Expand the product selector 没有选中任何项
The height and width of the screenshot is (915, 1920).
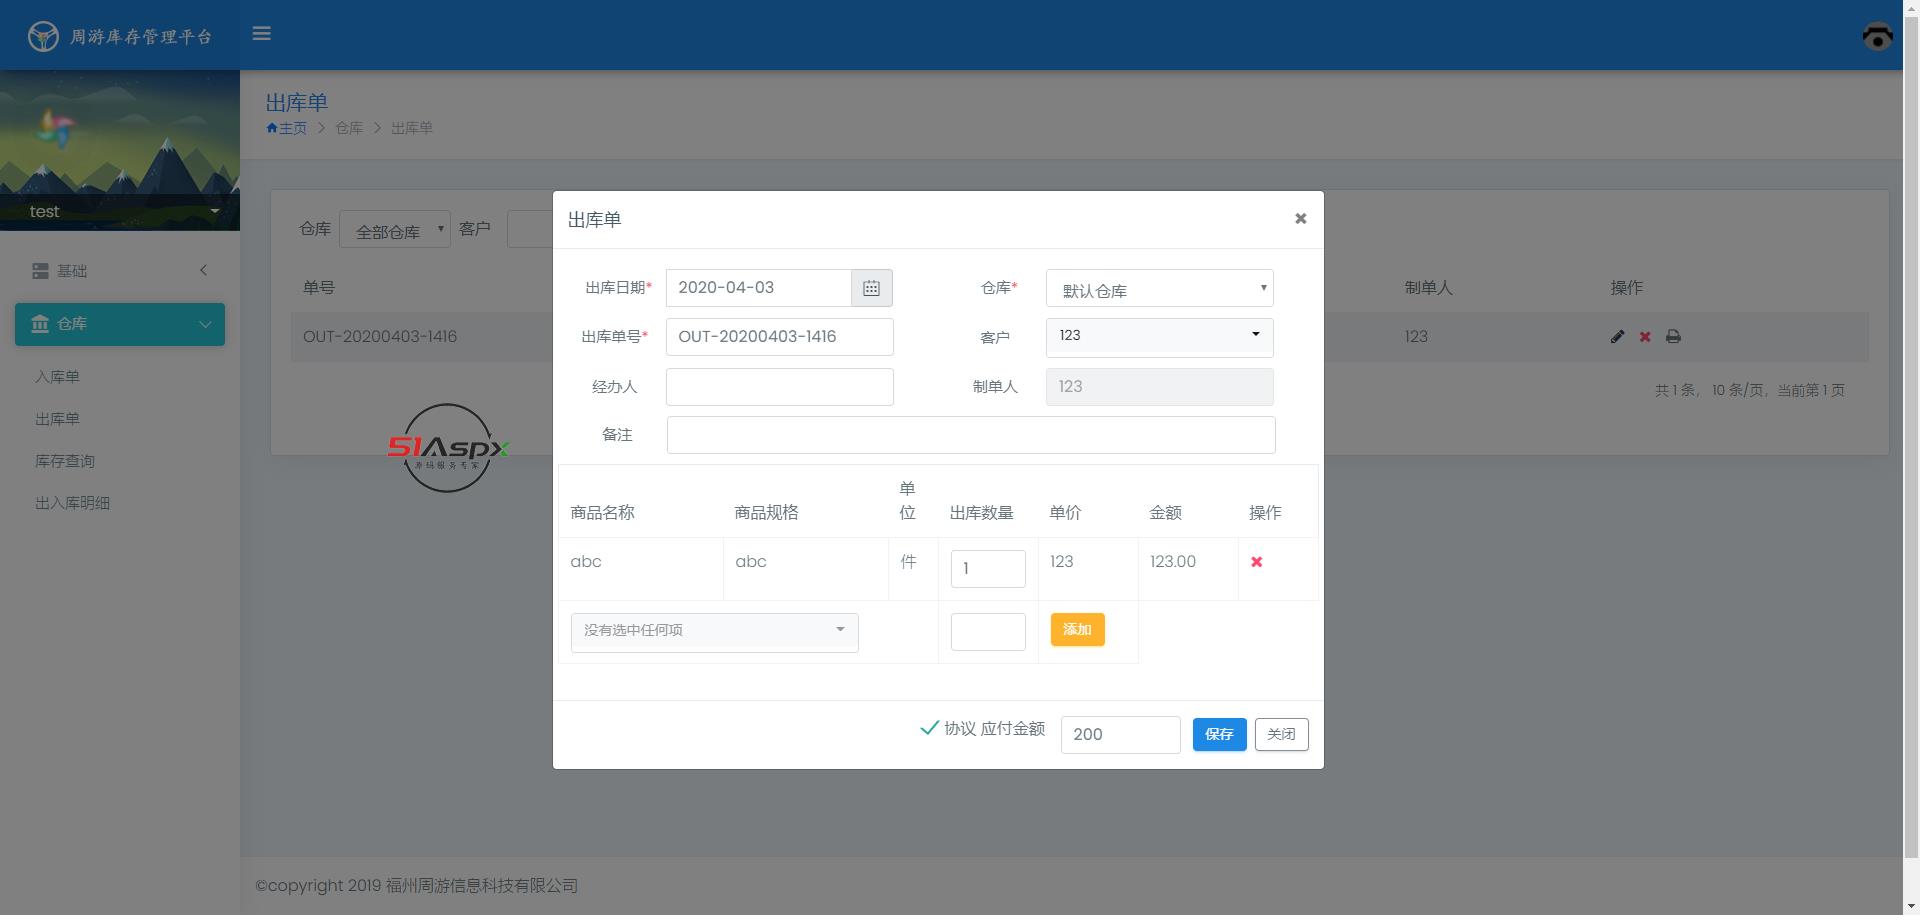[714, 631]
